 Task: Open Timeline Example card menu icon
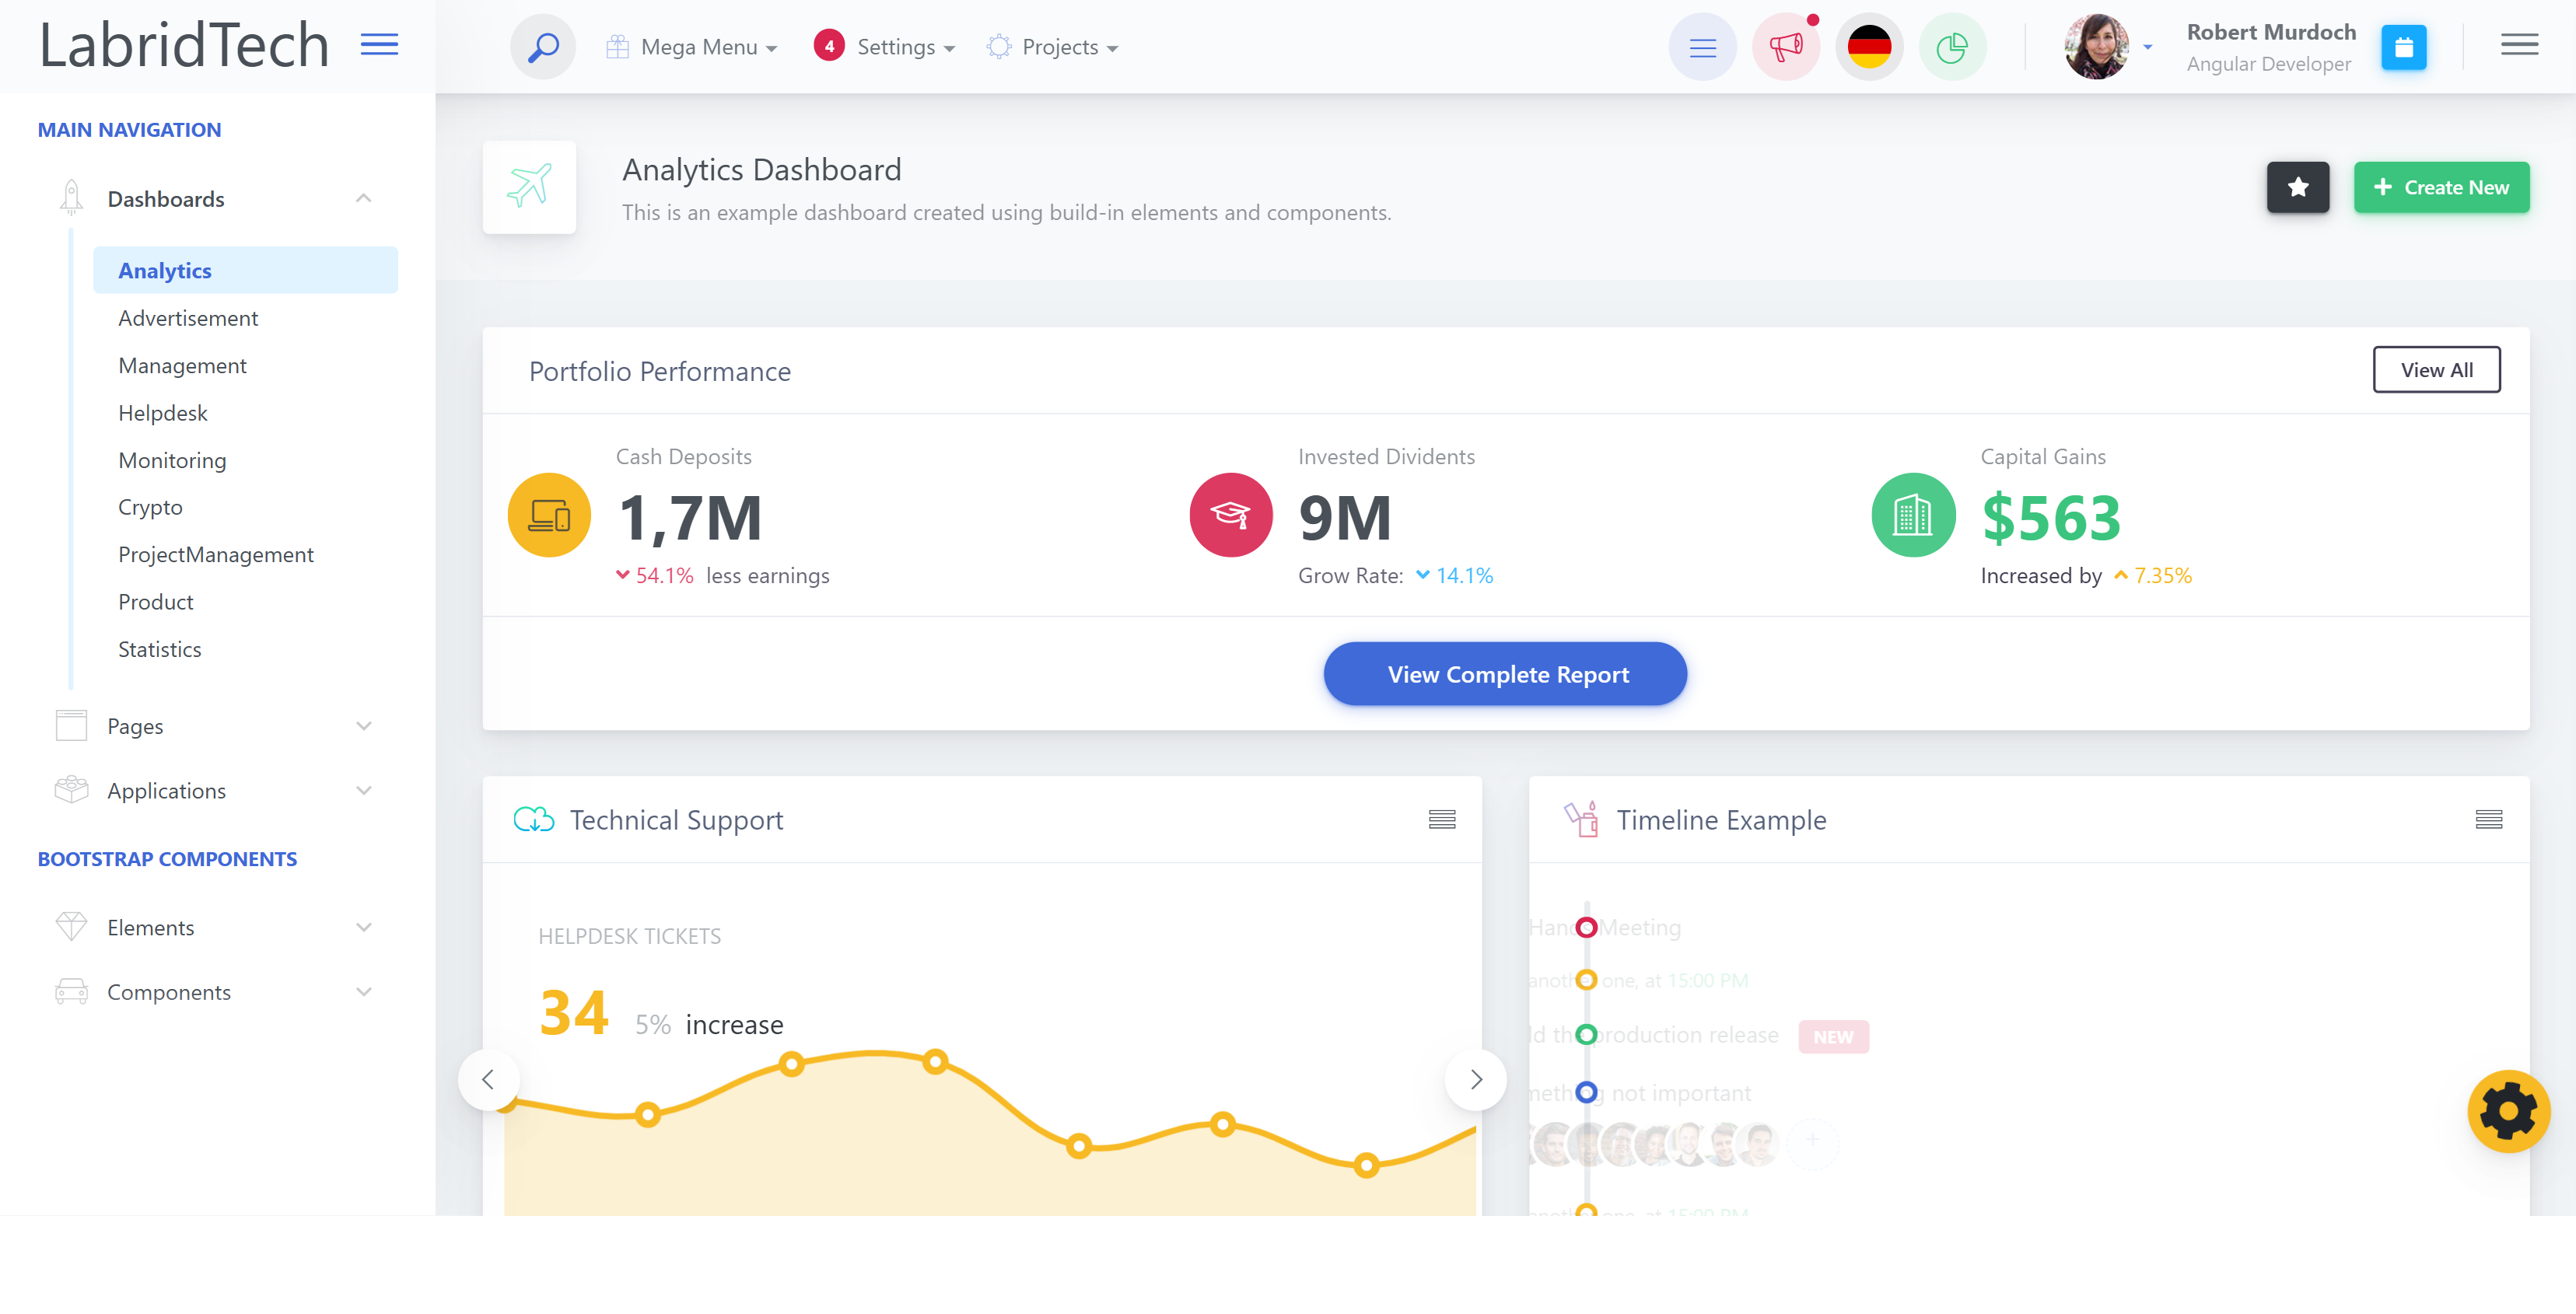tap(2488, 819)
